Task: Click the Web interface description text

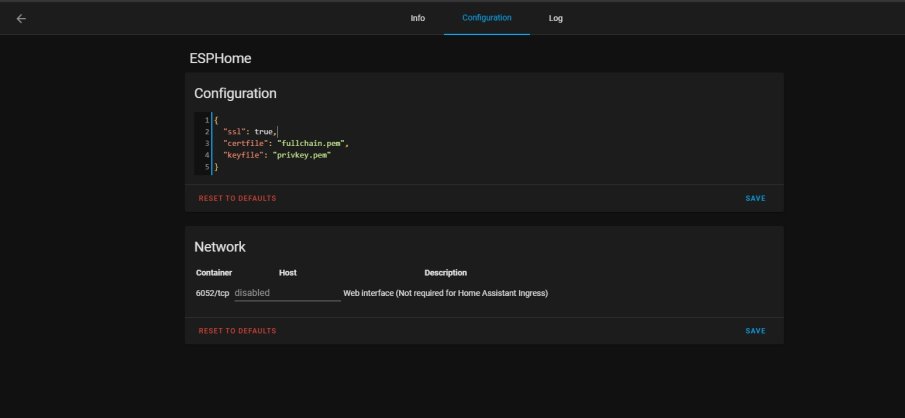Action: pyautogui.click(x=445, y=293)
